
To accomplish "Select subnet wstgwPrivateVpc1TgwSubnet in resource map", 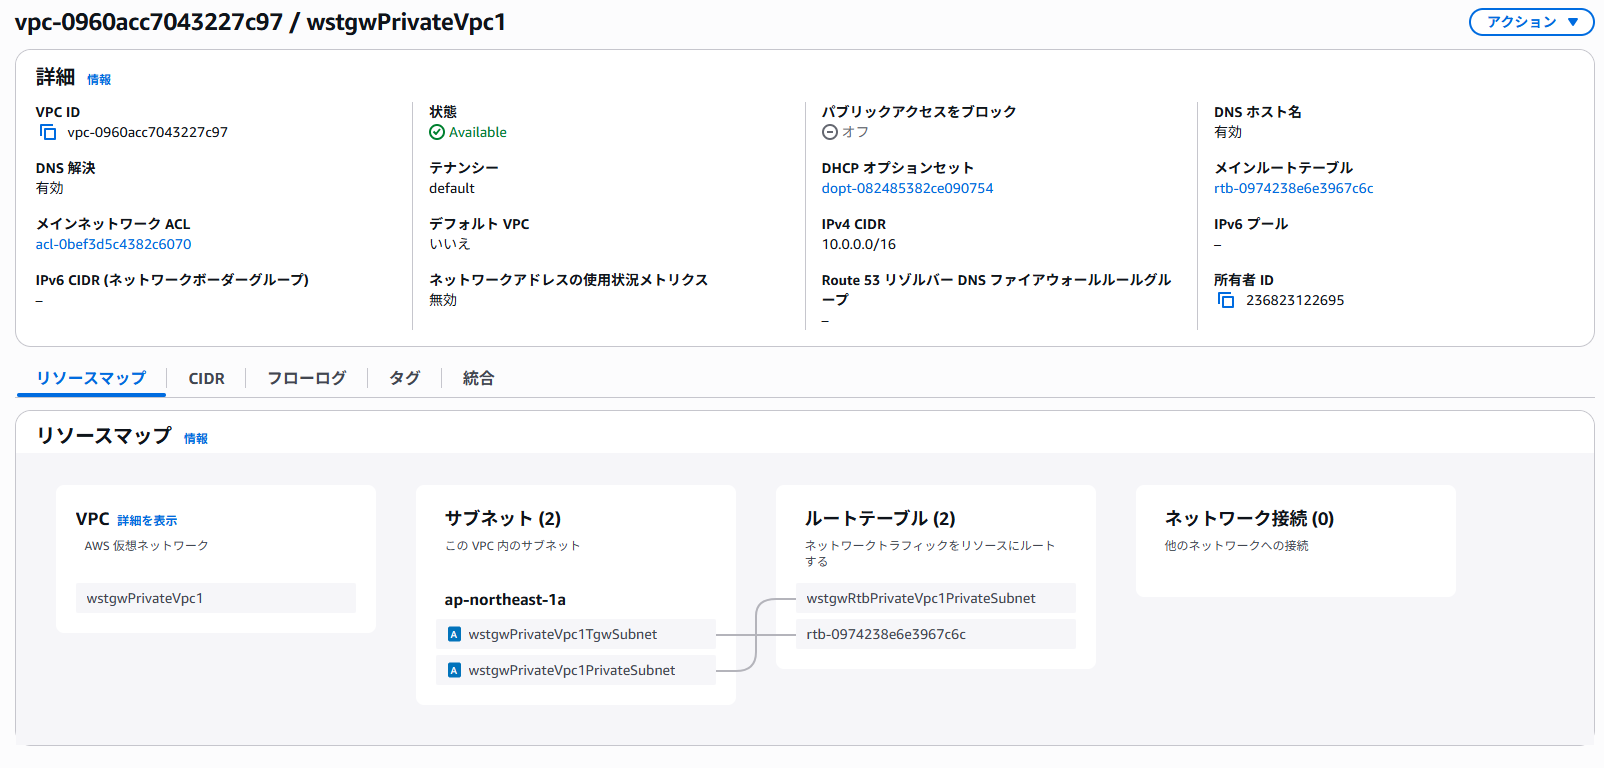I will click(x=576, y=634).
